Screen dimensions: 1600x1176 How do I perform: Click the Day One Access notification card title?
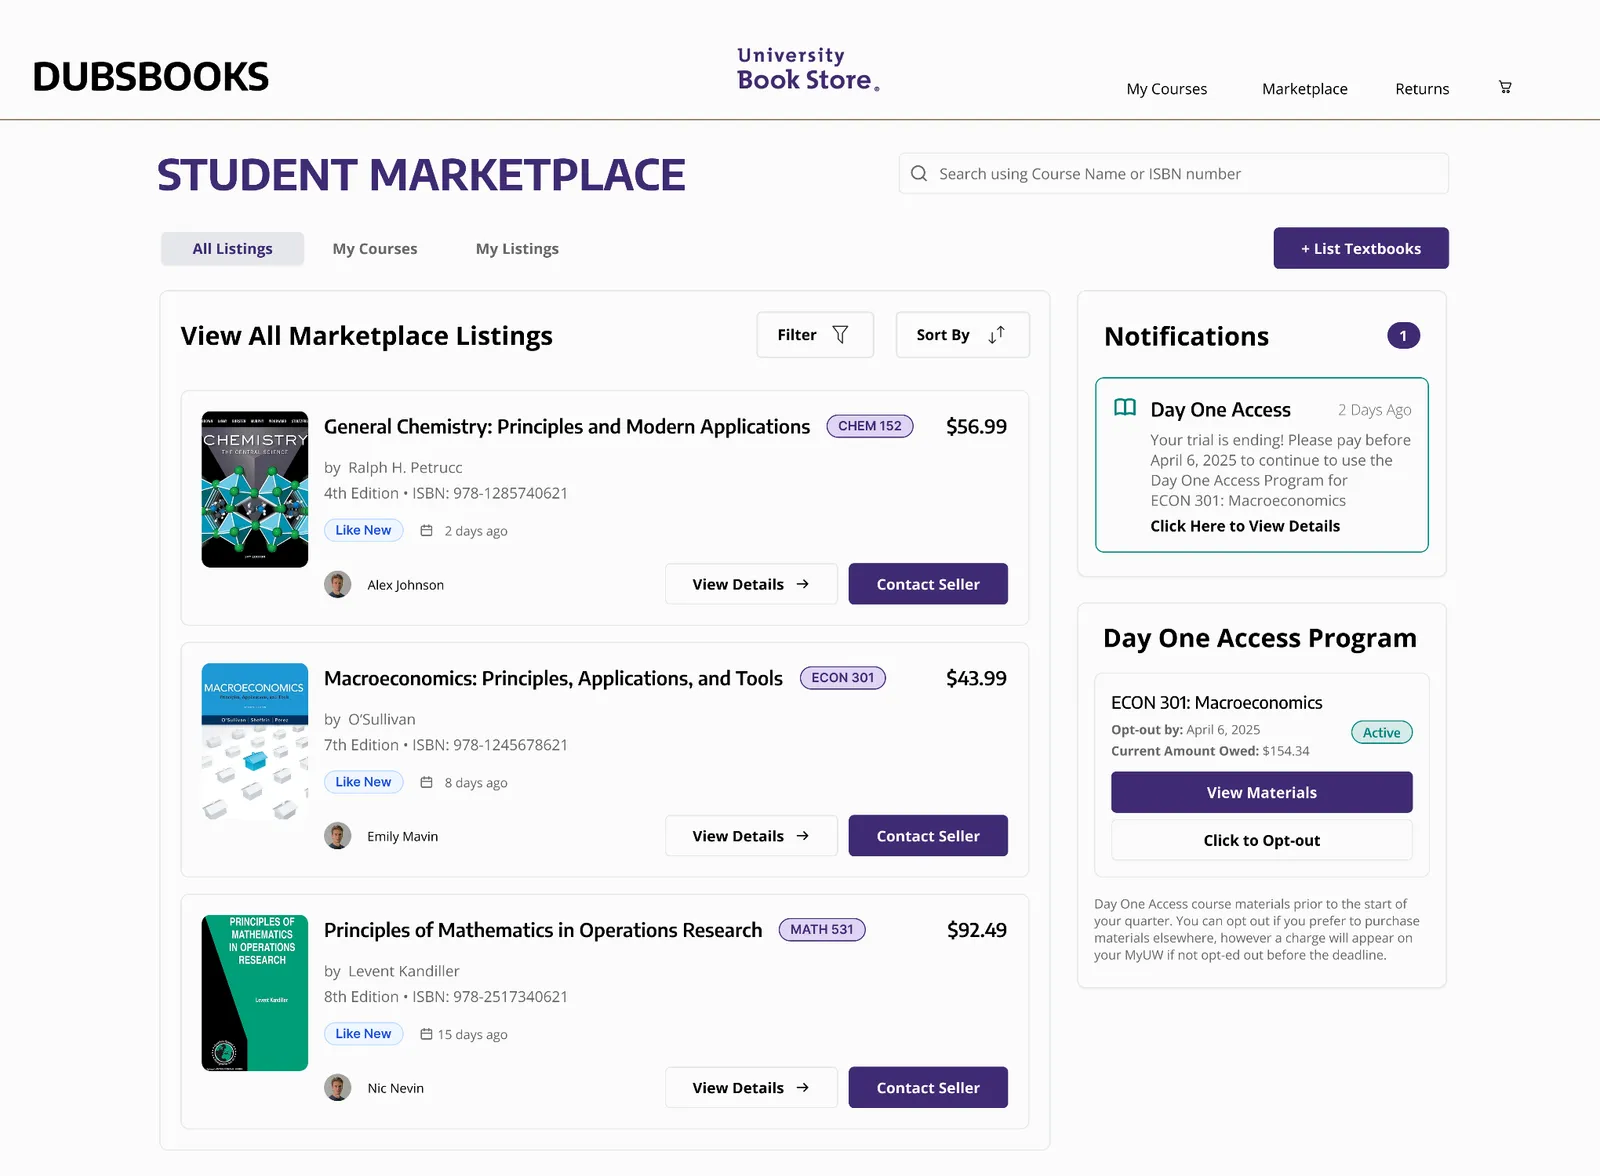click(1220, 410)
